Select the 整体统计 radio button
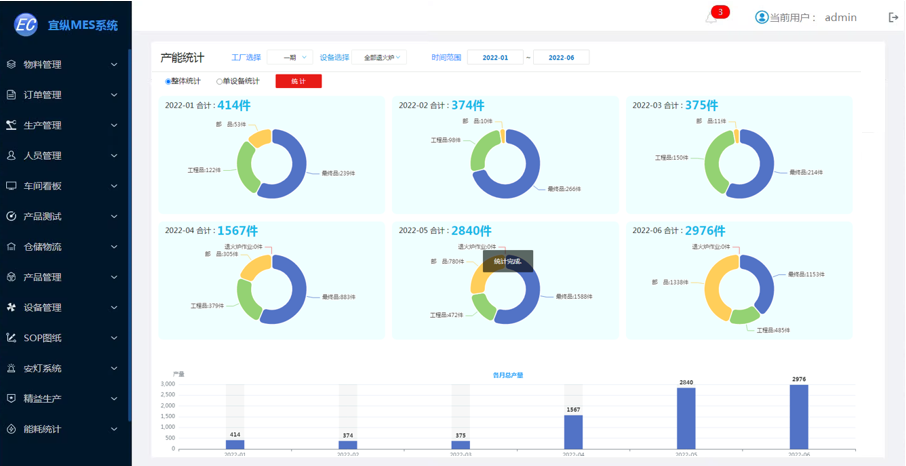The width and height of the screenshot is (906, 466). click(168, 81)
